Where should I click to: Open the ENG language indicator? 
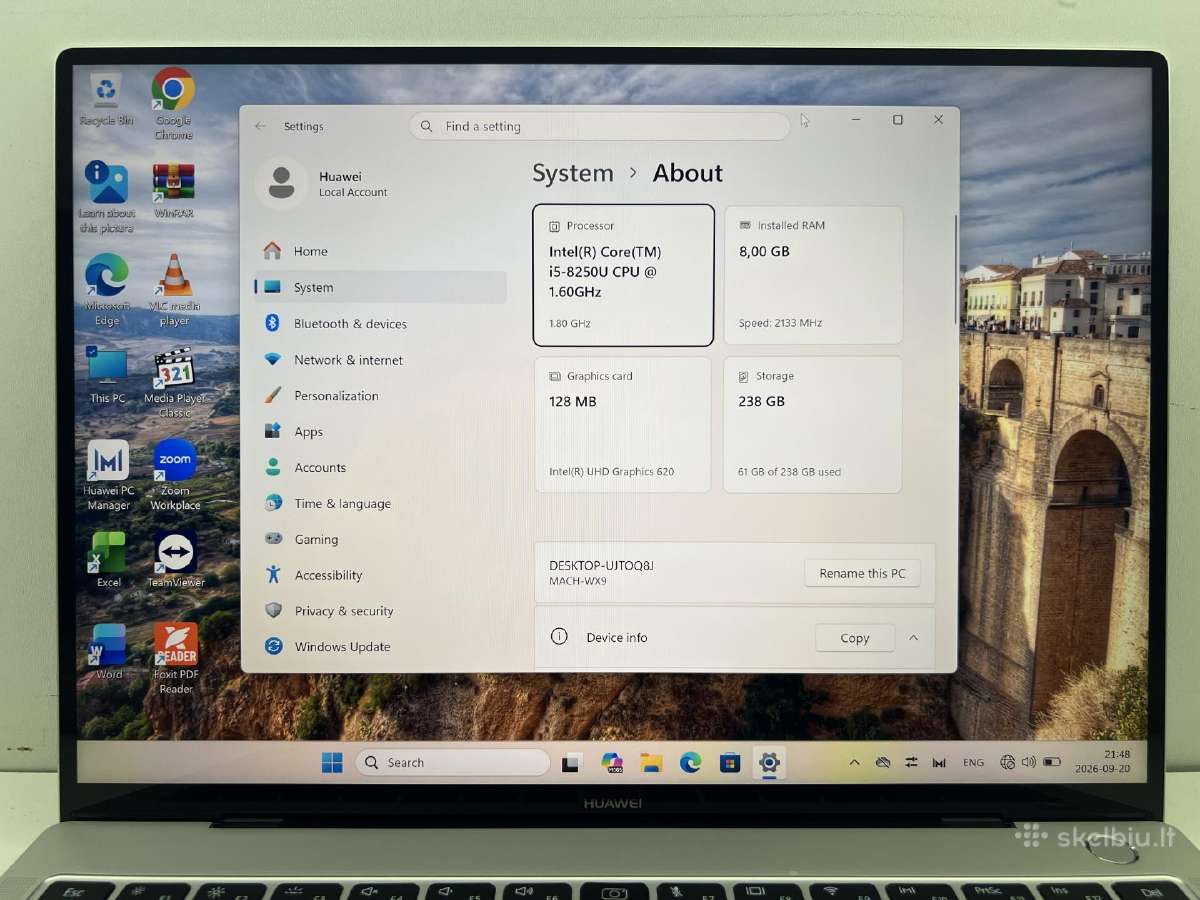pos(973,762)
